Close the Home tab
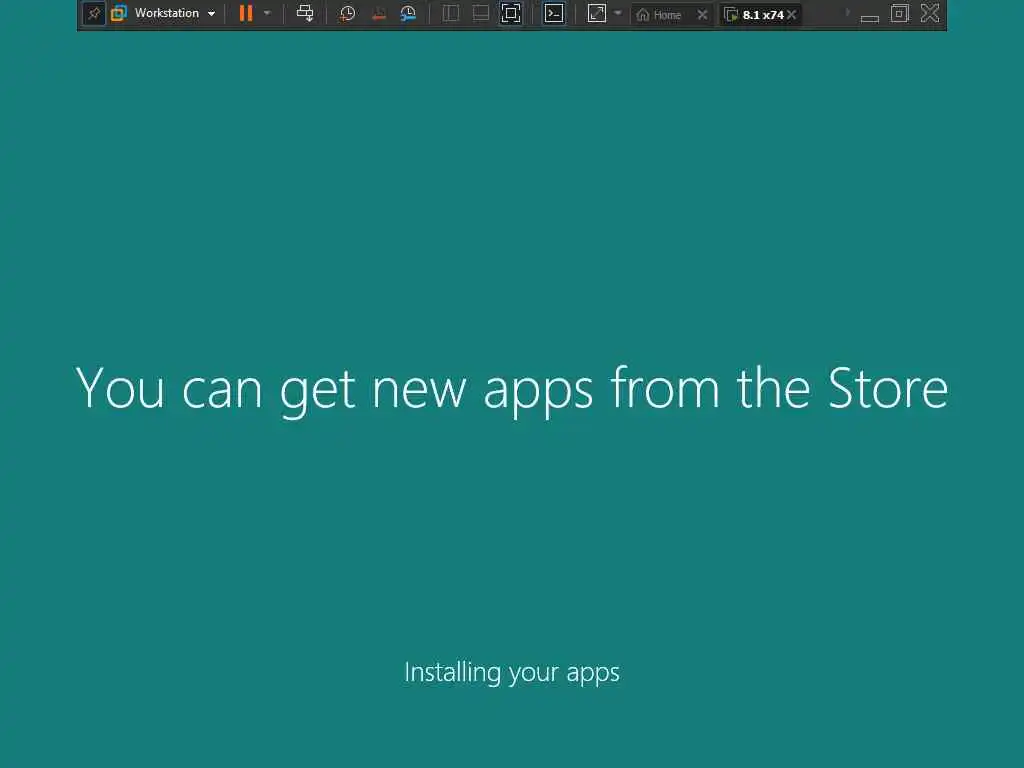The height and width of the screenshot is (768, 1024). [702, 14]
